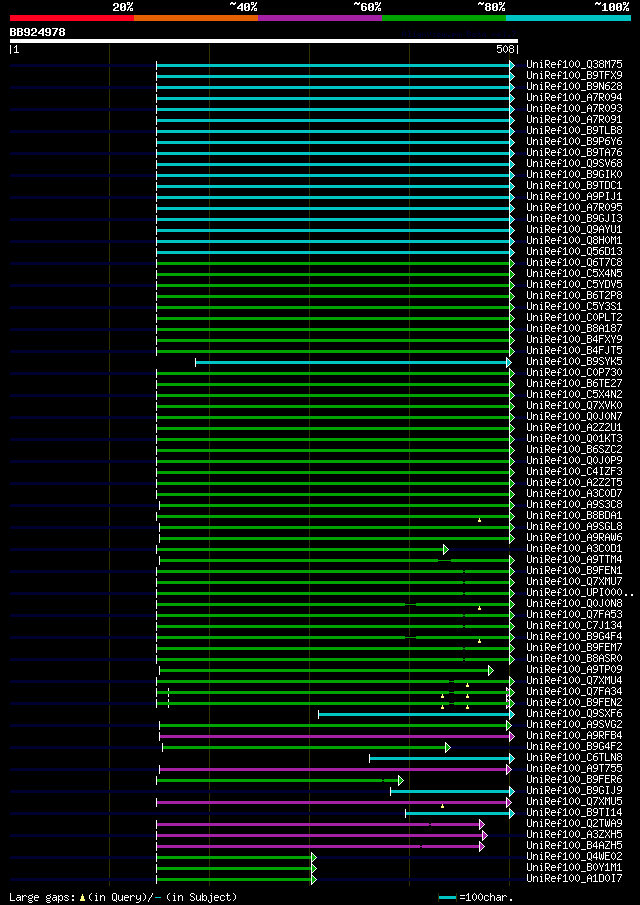640x905 pixels.
Task: Open the UniRef100_C0P730 entry
Action: click(574, 373)
